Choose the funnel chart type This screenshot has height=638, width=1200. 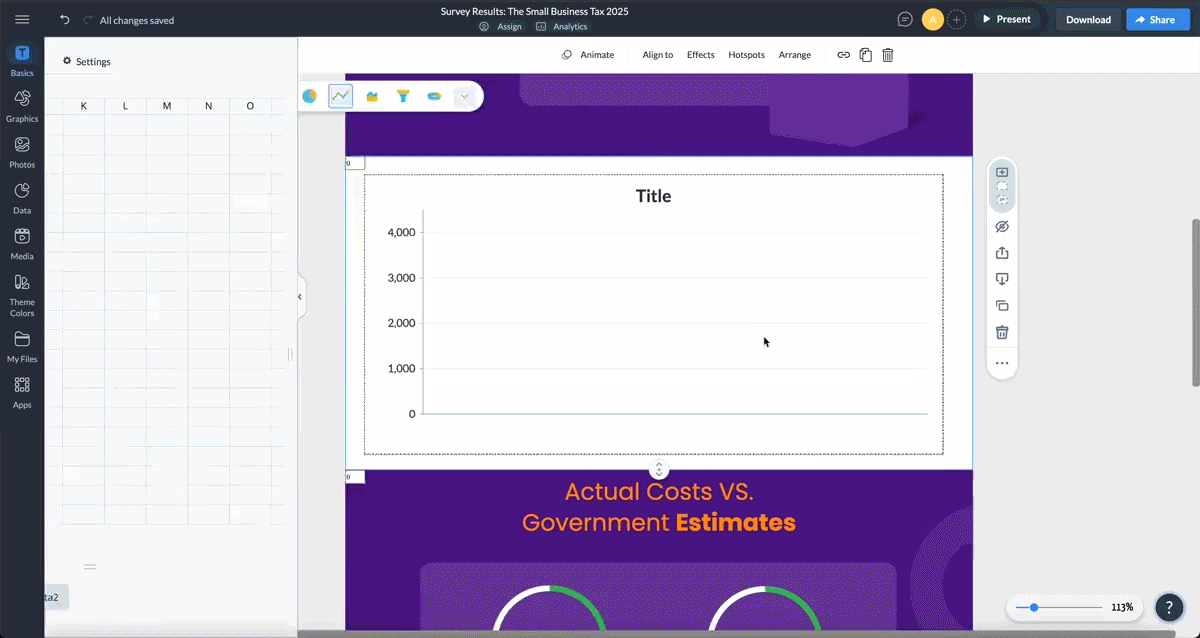tap(403, 96)
